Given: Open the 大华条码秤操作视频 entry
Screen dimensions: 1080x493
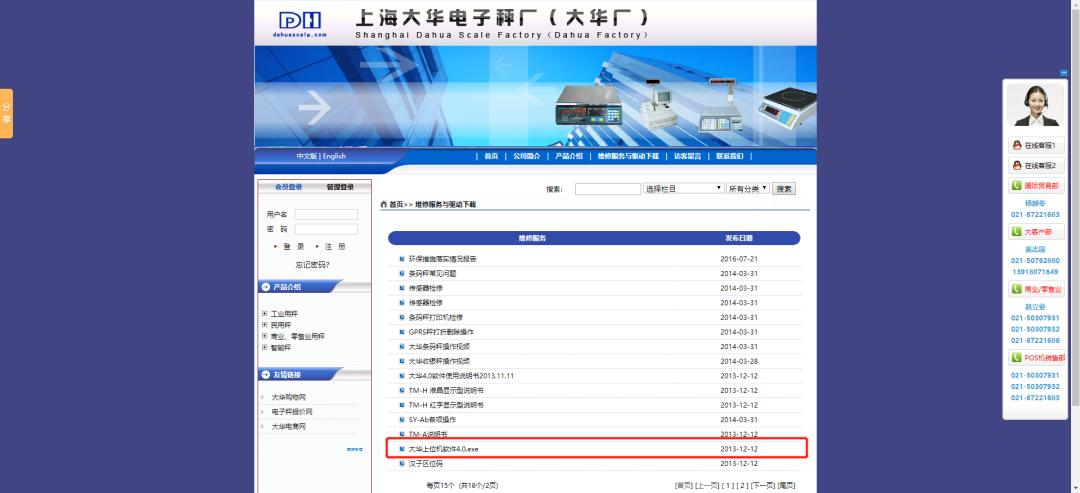Looking at the screenshot, I should (439, 346).
